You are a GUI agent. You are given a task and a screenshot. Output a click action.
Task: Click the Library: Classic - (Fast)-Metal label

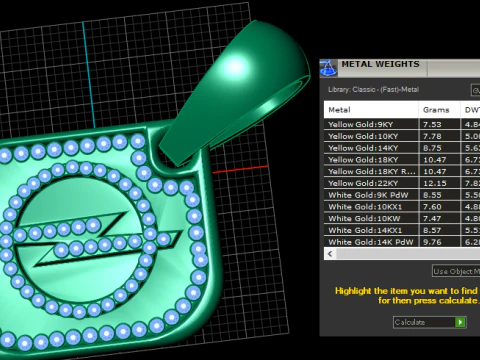coord(373,89)
